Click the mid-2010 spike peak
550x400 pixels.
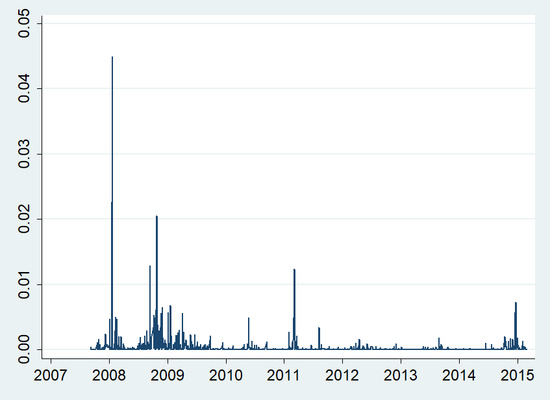pos(248,318)
